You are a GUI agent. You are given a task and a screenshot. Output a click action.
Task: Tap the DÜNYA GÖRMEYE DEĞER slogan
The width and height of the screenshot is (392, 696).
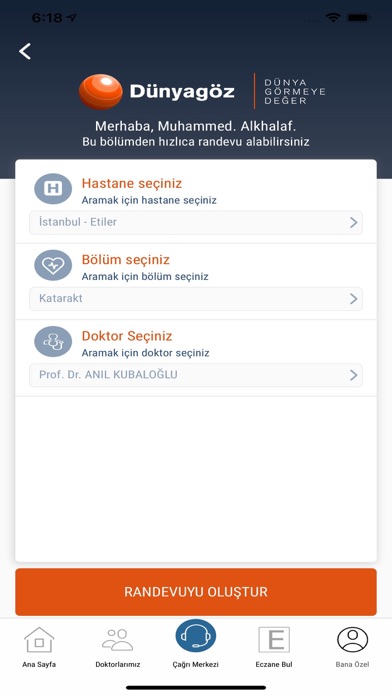click(x=295, y=92)
